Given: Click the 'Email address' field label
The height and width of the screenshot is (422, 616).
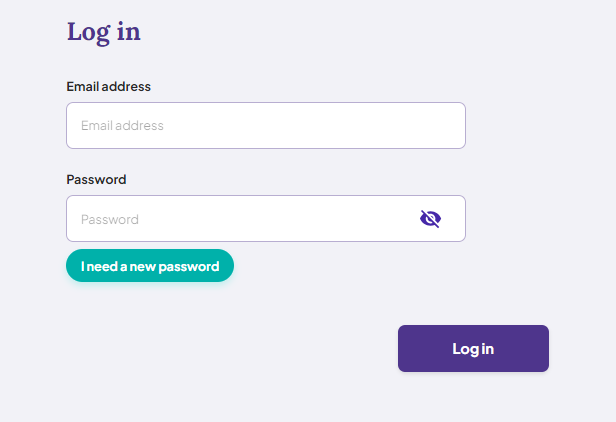Looking at the screenshot, I should (x=108, y=86).
